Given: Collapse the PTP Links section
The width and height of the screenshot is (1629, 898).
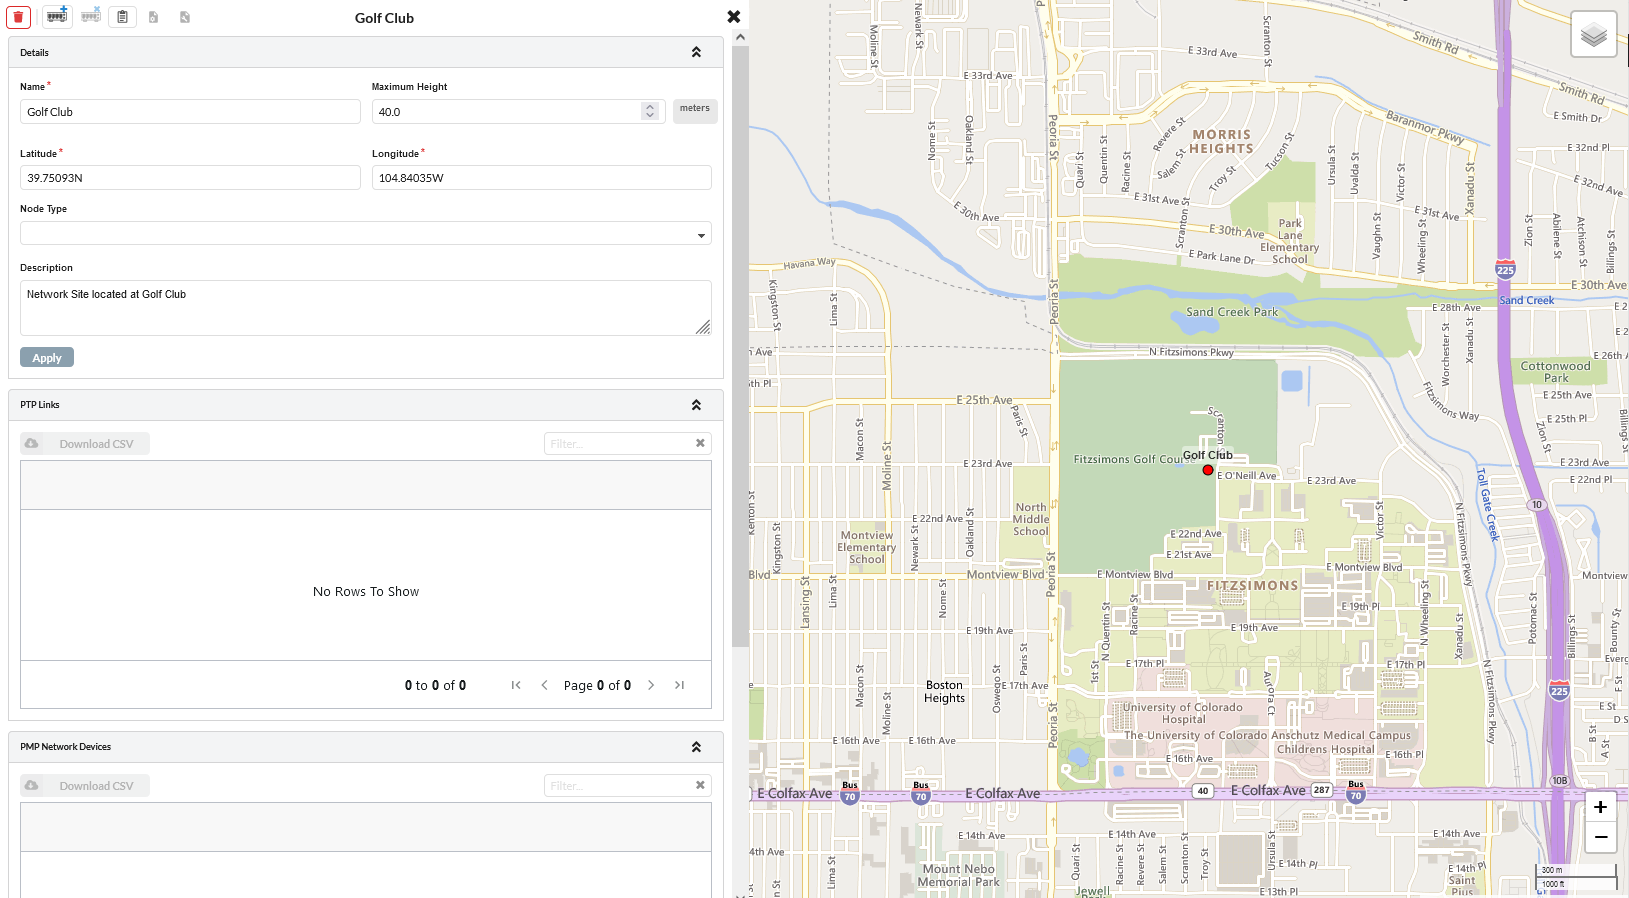Looking at the screenshot, I should pos(696,405).
